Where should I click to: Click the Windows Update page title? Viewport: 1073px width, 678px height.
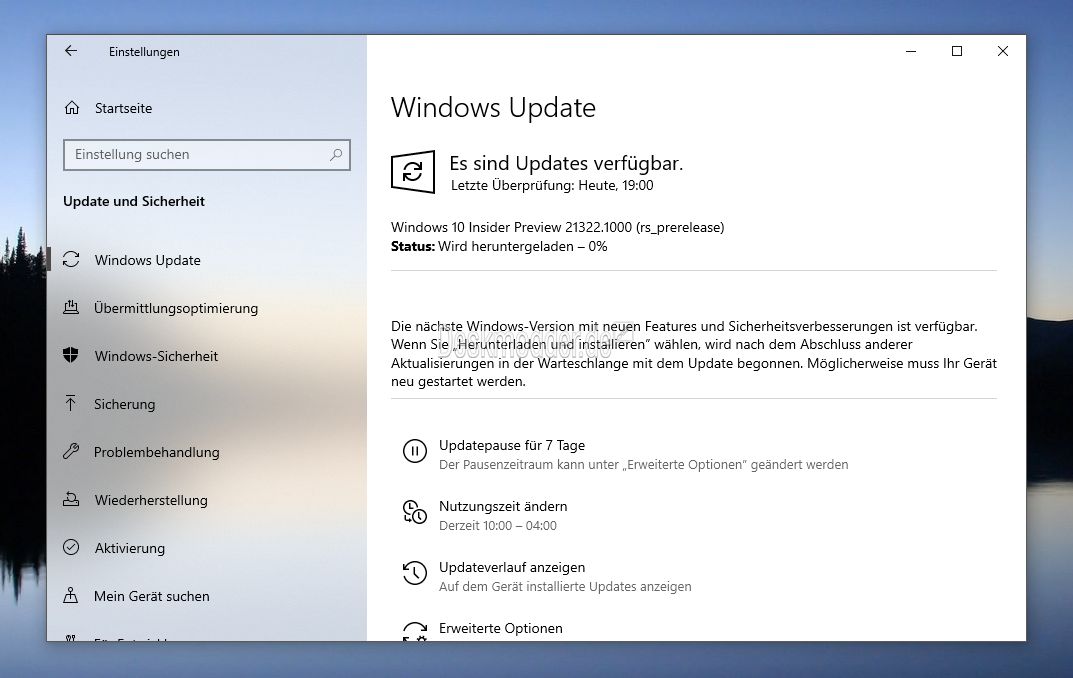point(493,108)
